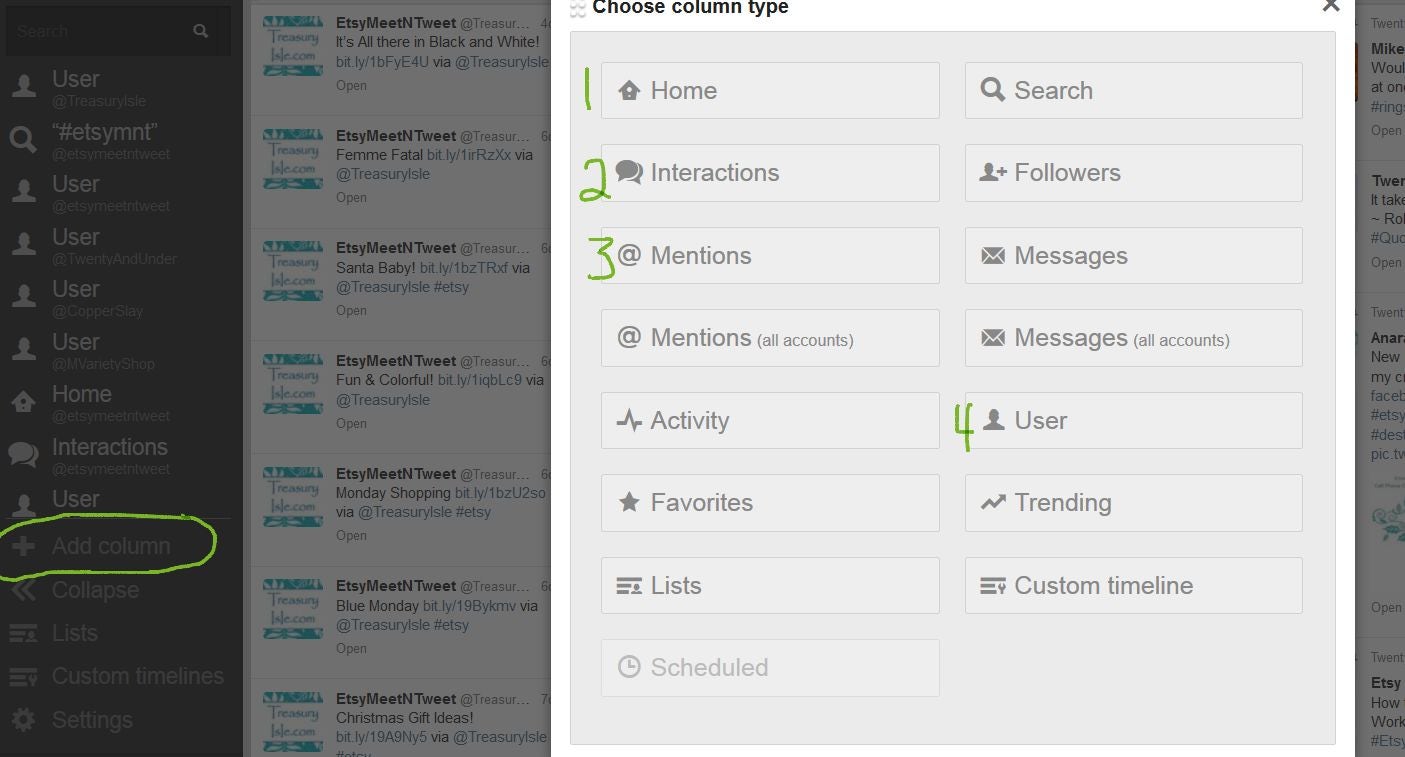Click the Custom timeline icon in dialog
Viewport: 1405px width, 757px height.
click(x=993, y=586)
